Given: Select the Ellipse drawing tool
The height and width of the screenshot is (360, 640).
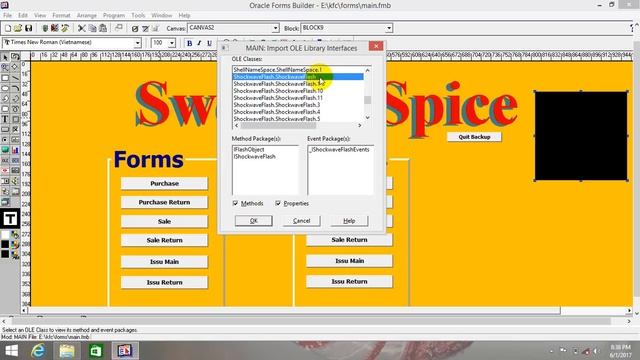Looking at the screenshot, I should click(x=5, y=88).
